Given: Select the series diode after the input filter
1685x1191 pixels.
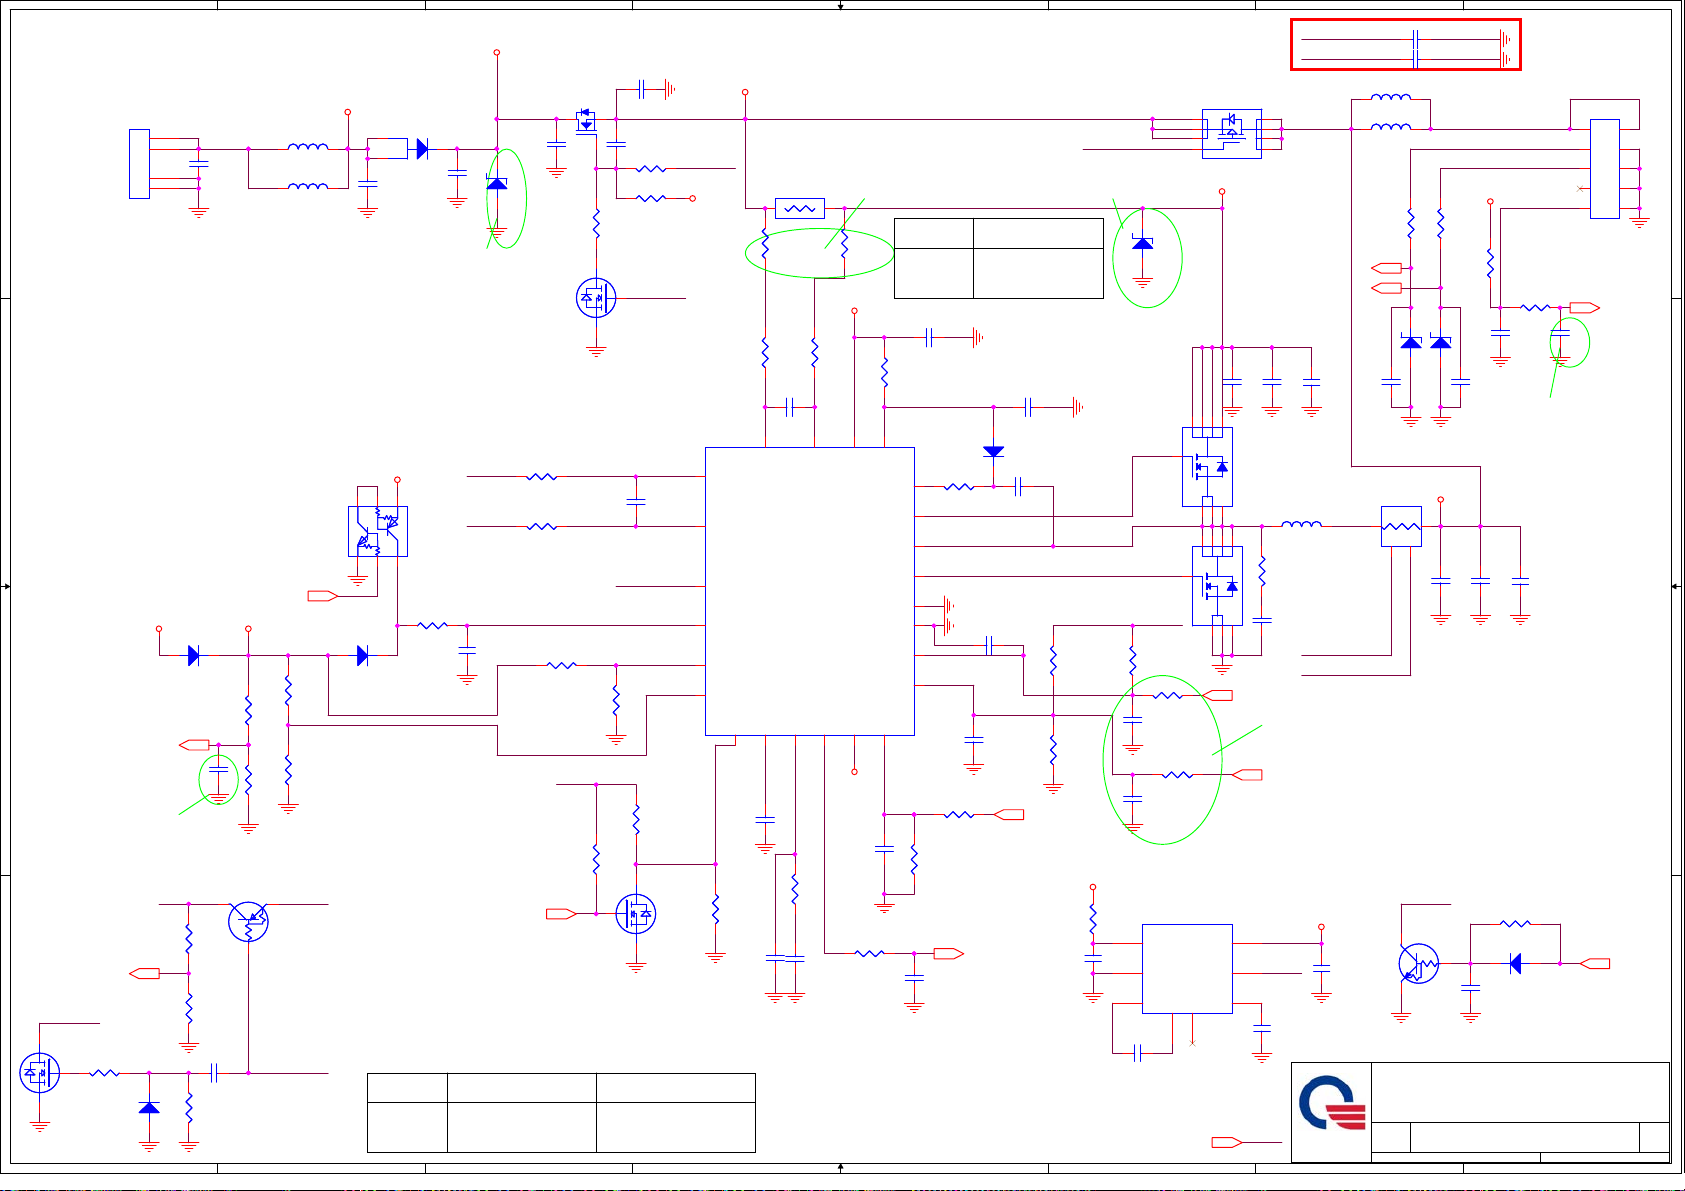Looking at the screenshot, I should 422,149.
